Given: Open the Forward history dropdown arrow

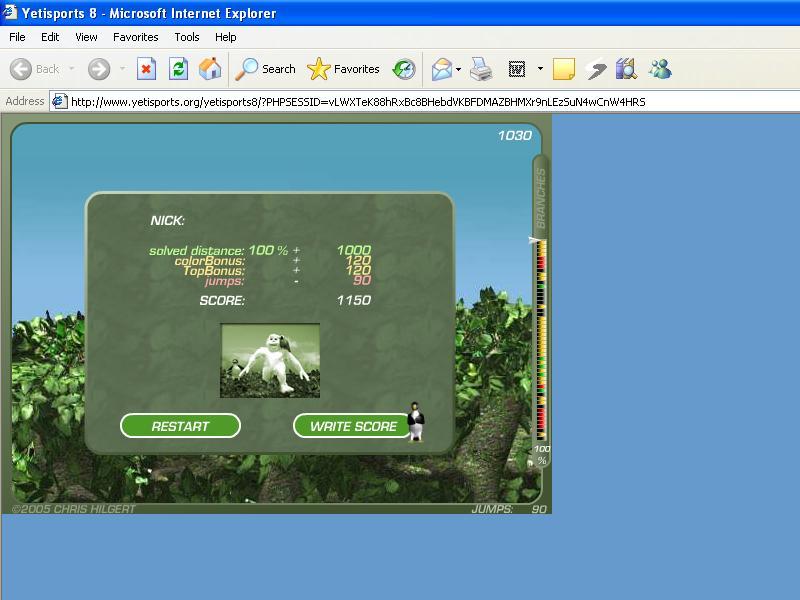Looking at the screenshot, I should [122, 68].
